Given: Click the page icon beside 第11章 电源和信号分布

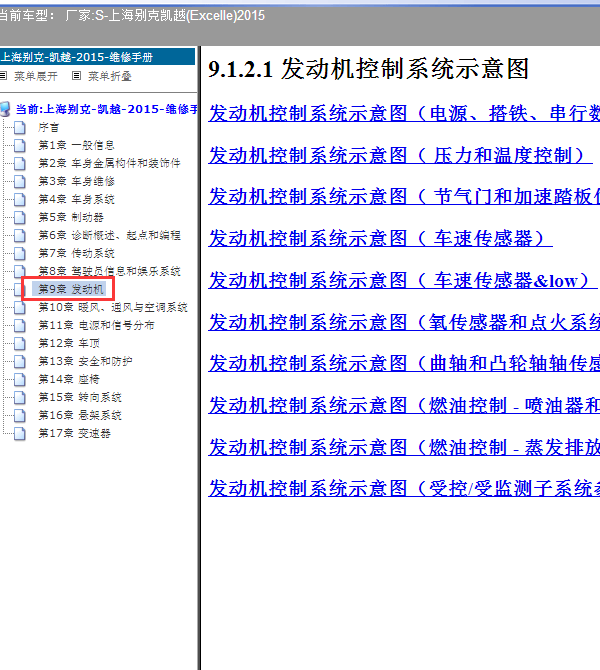Looking at the screenshot, I should click(x=19, y=325).
